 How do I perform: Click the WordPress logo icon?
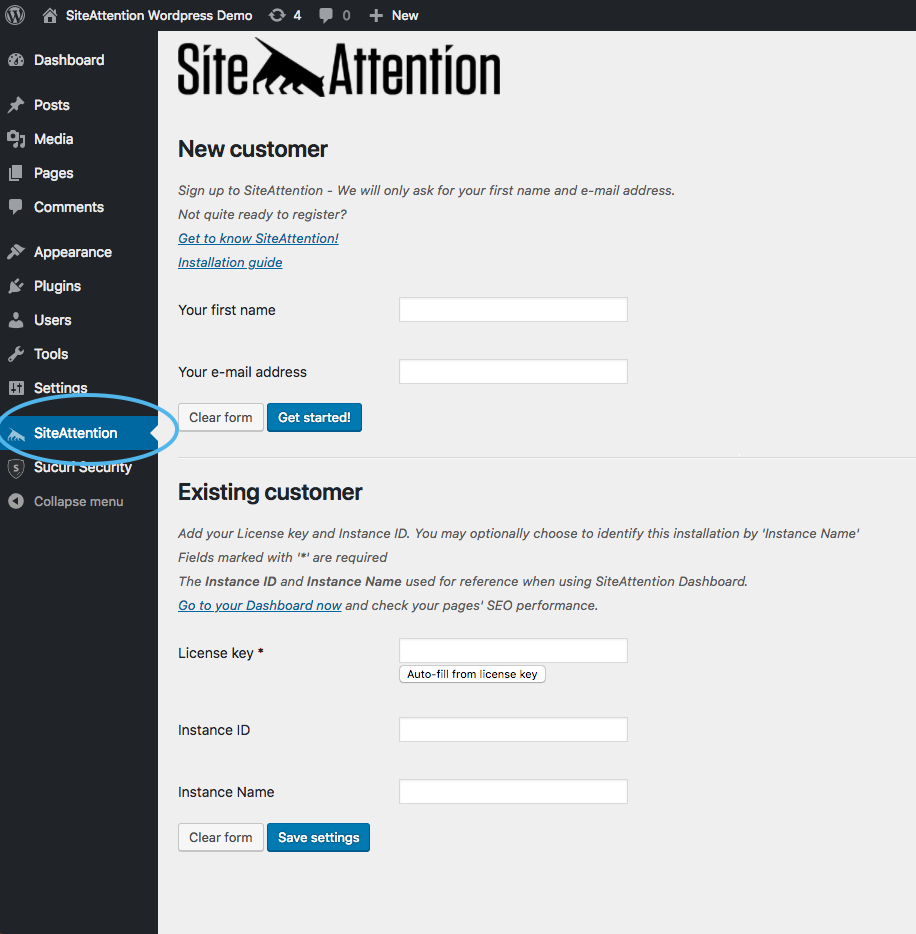point(15,15)
